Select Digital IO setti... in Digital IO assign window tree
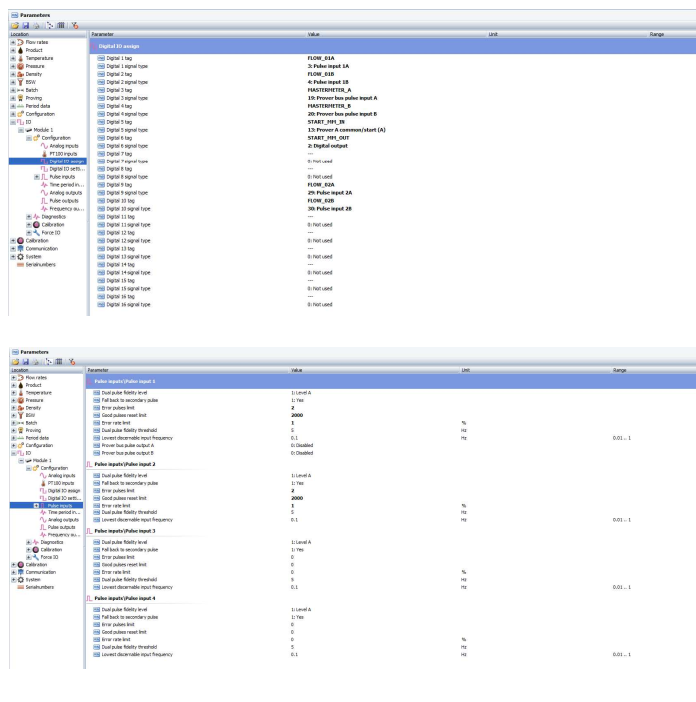This screenshot has height=702, width=696. point(67,169)
